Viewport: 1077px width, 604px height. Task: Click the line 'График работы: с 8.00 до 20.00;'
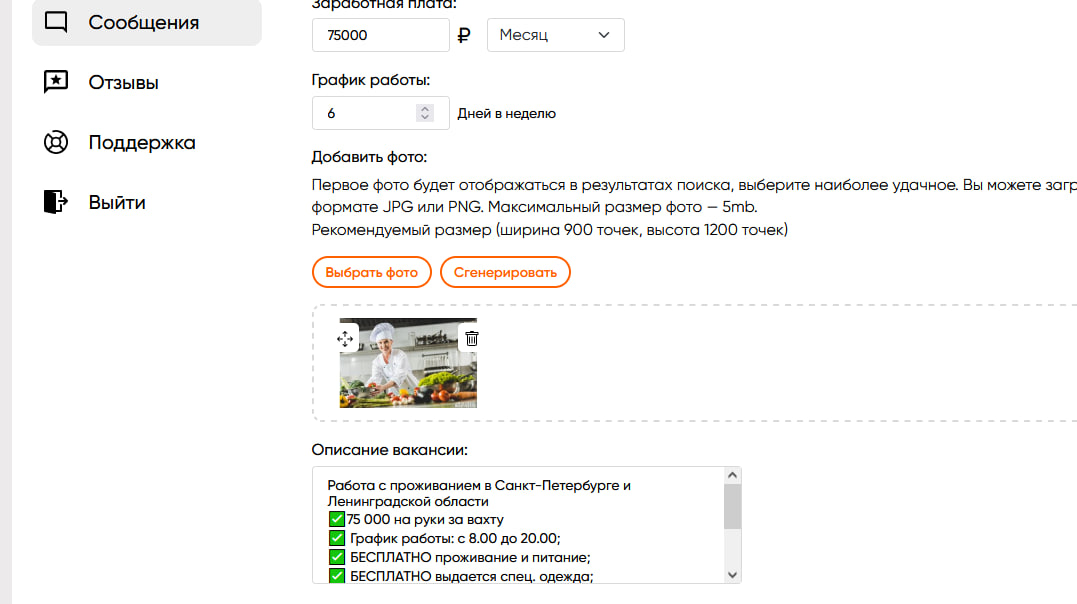455,538
